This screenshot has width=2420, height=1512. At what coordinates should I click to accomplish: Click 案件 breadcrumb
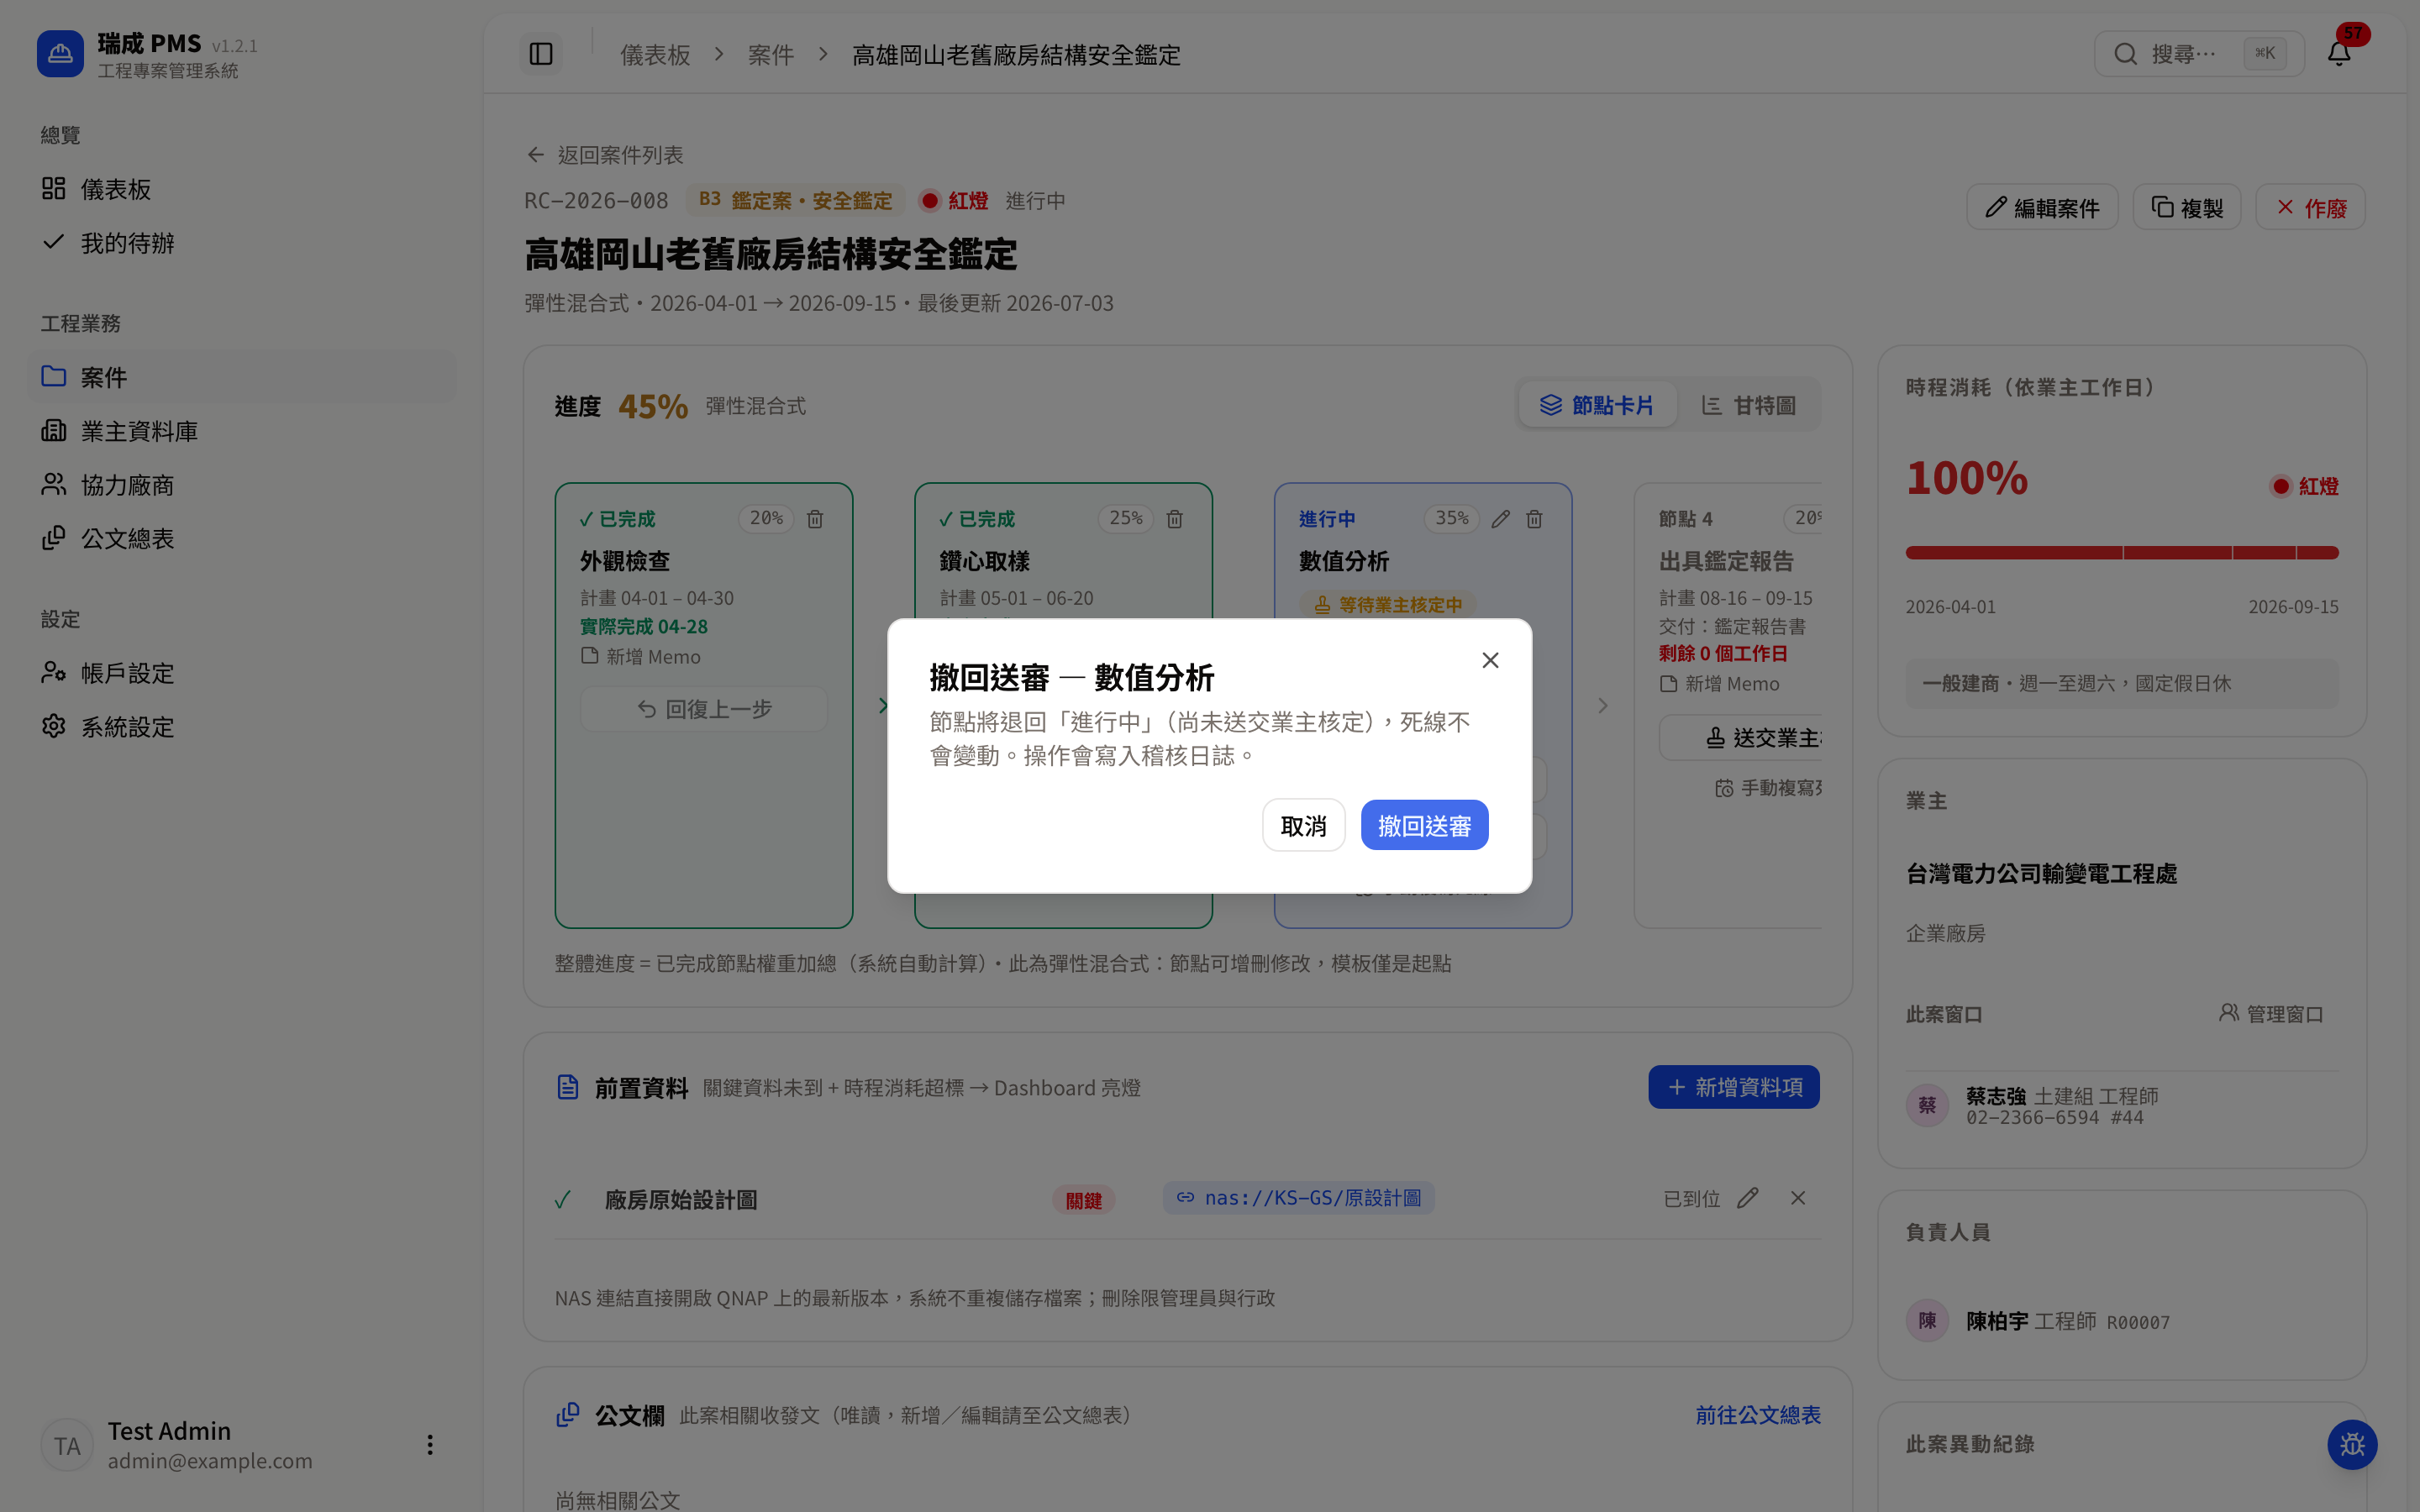tap(771, 55)
